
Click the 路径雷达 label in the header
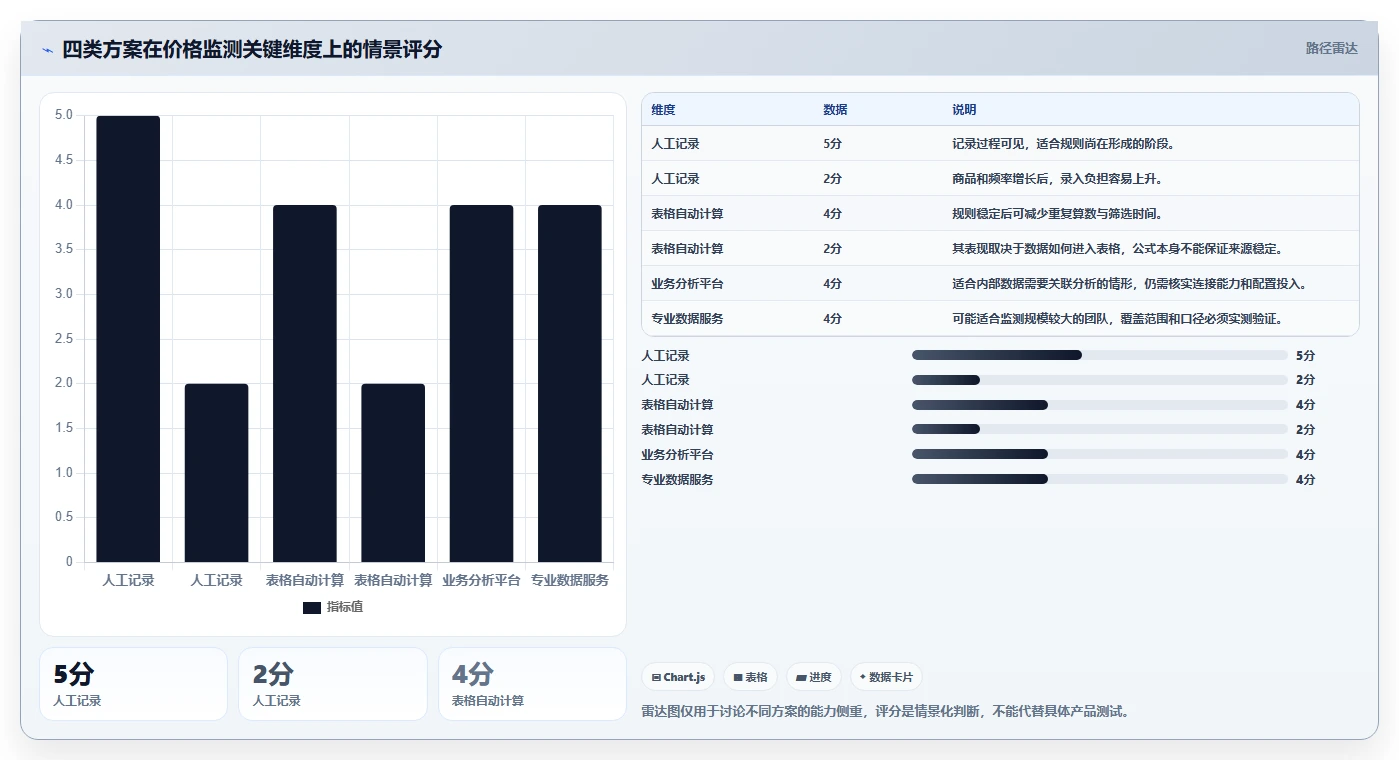[x=1331, y=48]
